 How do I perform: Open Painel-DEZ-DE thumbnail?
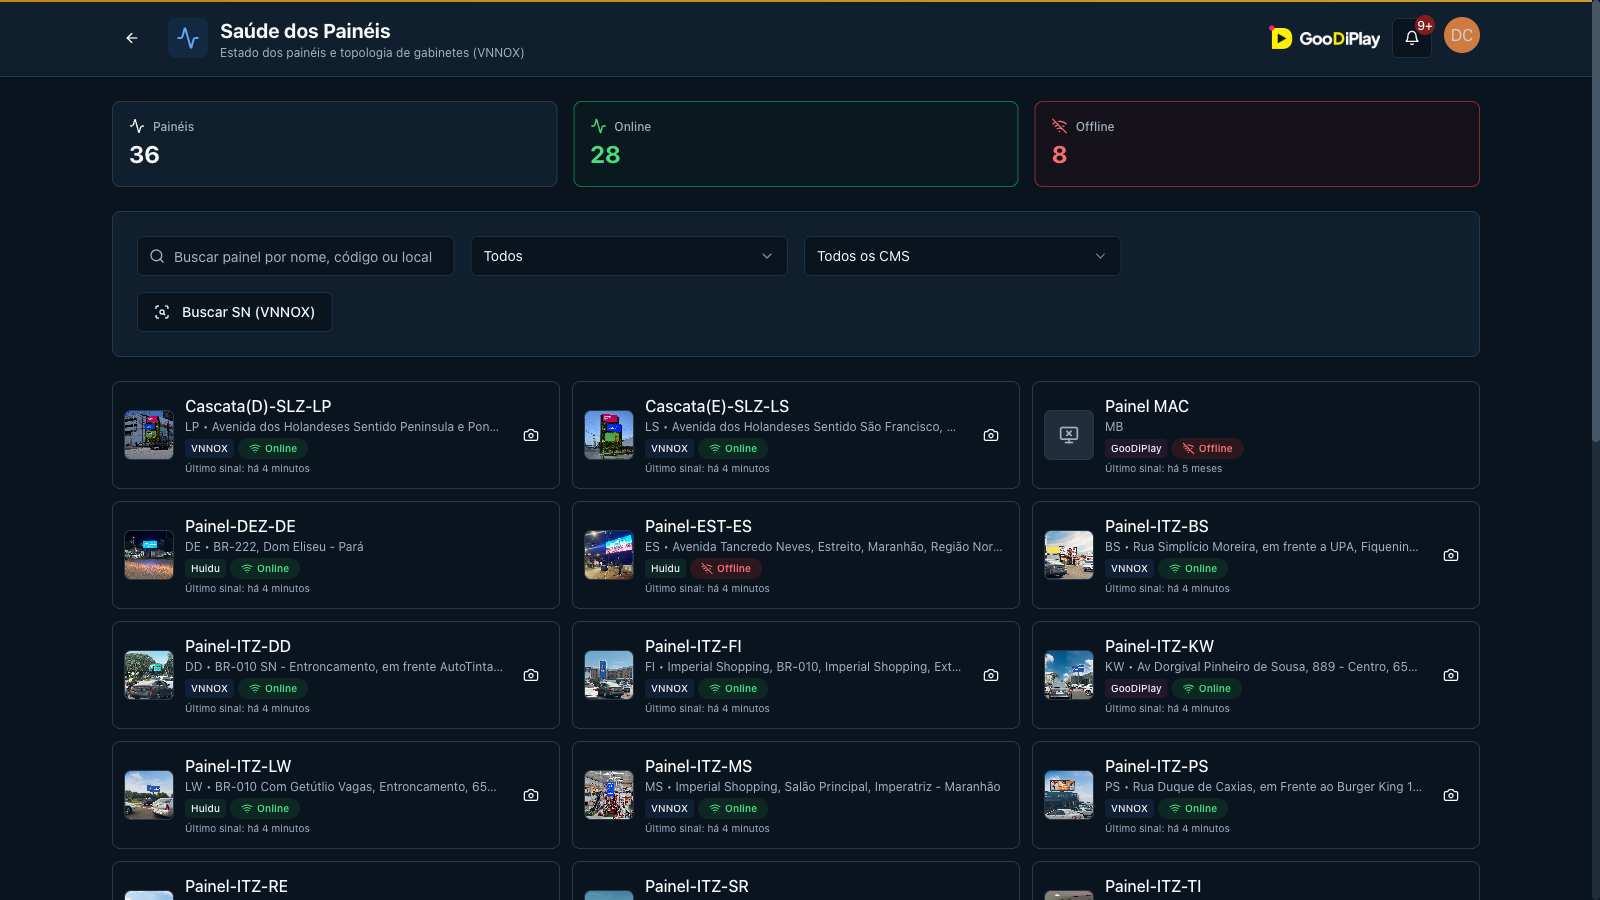(x=149, y=555)
